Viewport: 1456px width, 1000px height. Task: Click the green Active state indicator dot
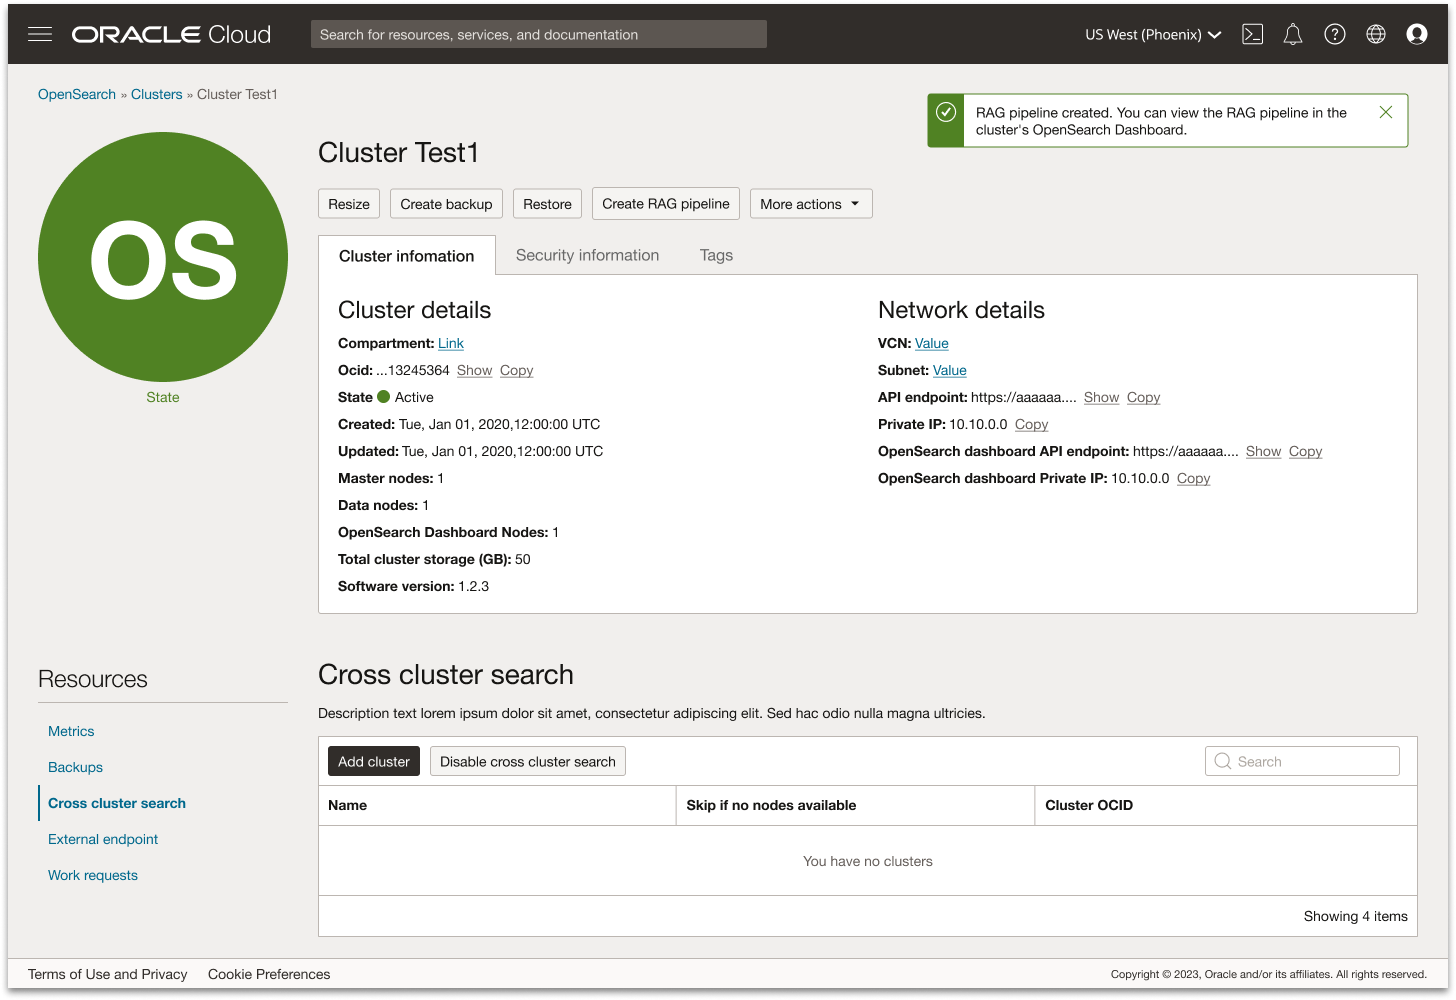pos(383,397)
